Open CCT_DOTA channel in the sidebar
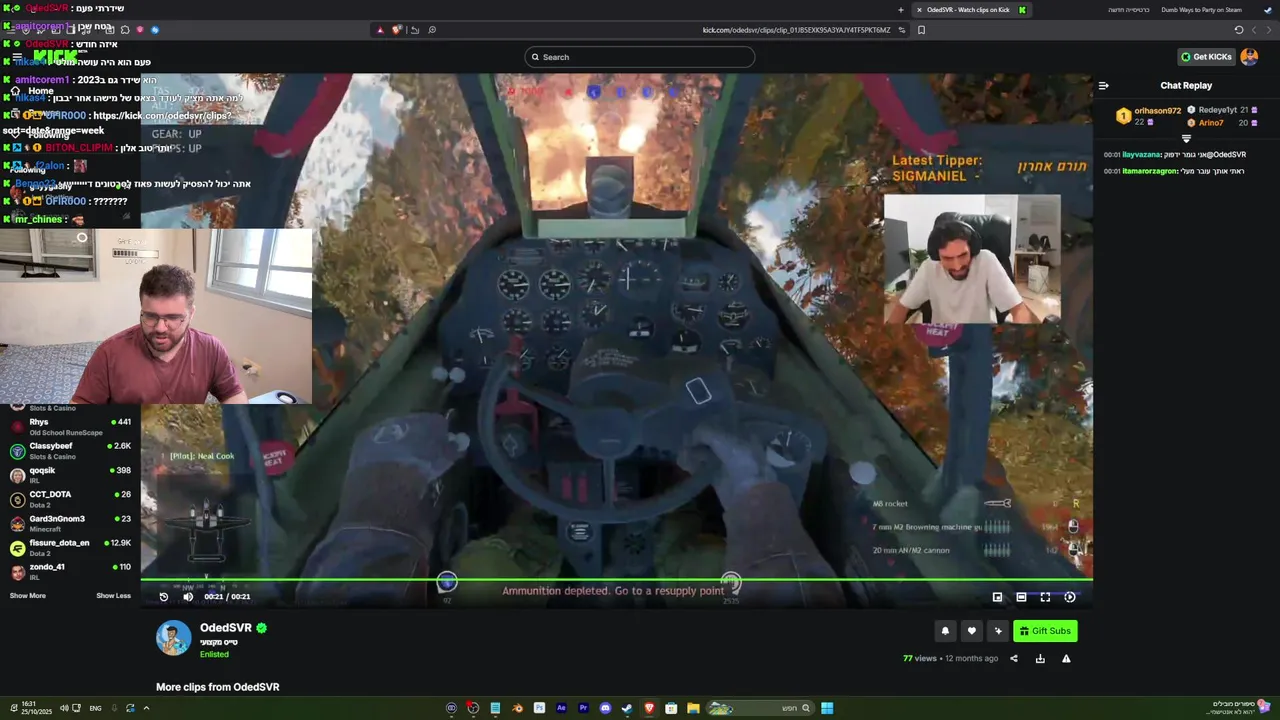Screen dimensions: 1280x720 tap(70, 499)
